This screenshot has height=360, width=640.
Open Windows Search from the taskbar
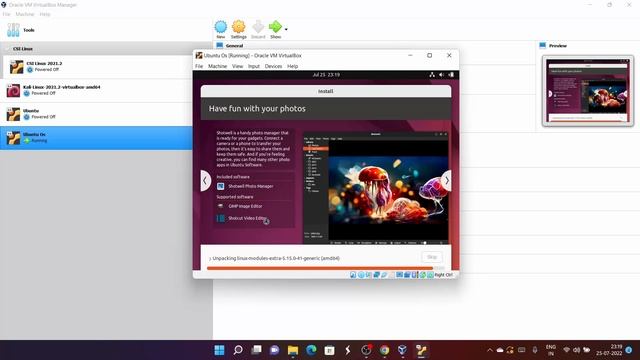[238, 350]
